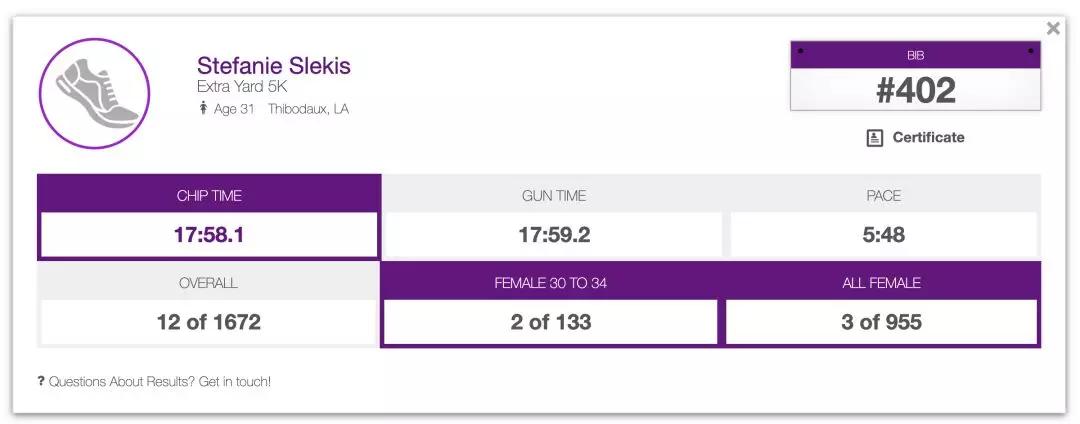Click the 2 of 133 age group result

coord(550,322)
